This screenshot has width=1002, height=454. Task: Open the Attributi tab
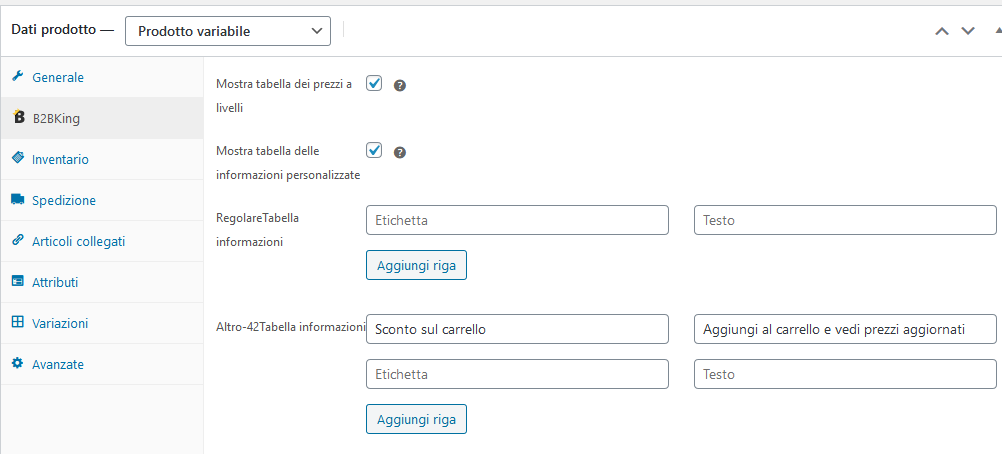pos(102,281)
